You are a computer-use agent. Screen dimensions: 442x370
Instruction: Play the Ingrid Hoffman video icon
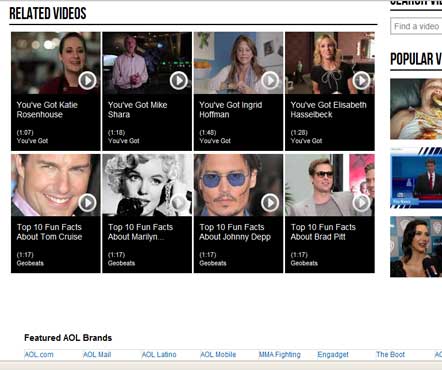click(x=270, y=80)
